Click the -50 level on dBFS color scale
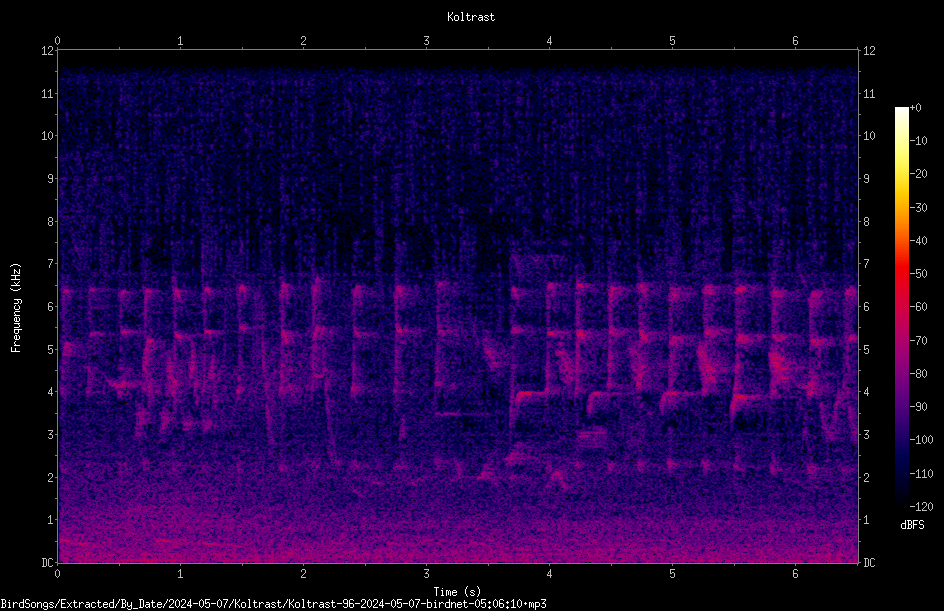 (x=919, y=273)
